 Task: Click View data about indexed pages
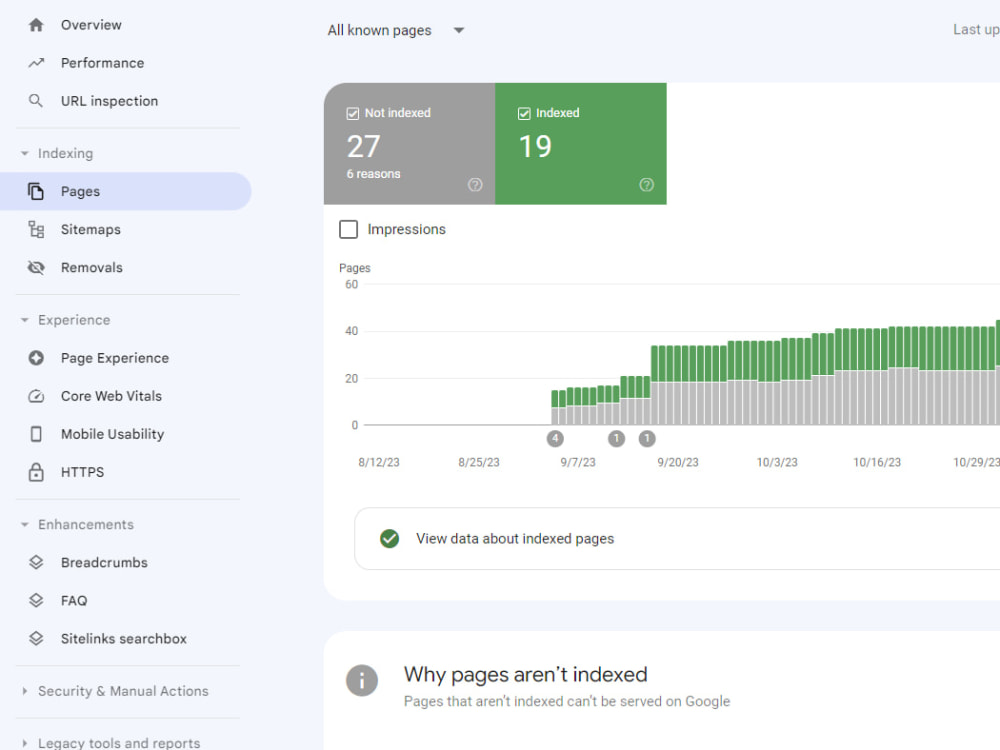pos(515,539)
